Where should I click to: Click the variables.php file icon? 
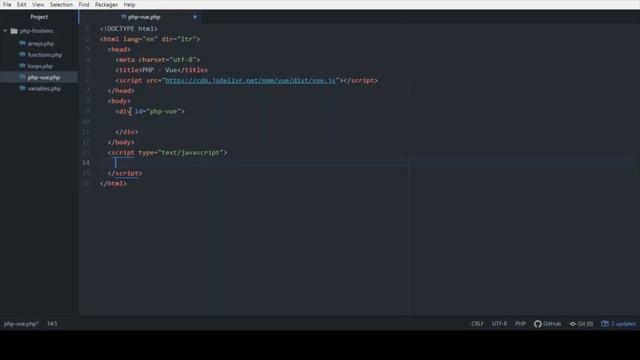(x=22, y=88)
